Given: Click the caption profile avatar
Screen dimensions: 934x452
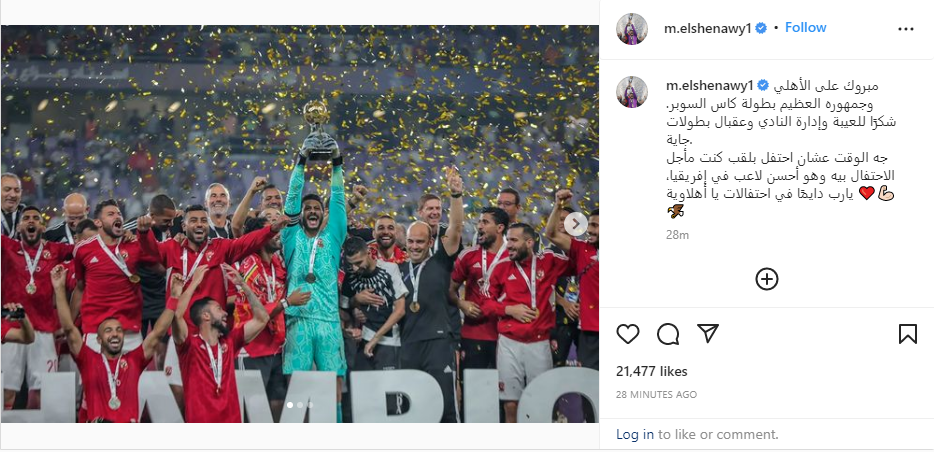Looking at the screenshot, I should tap(632, 92).
